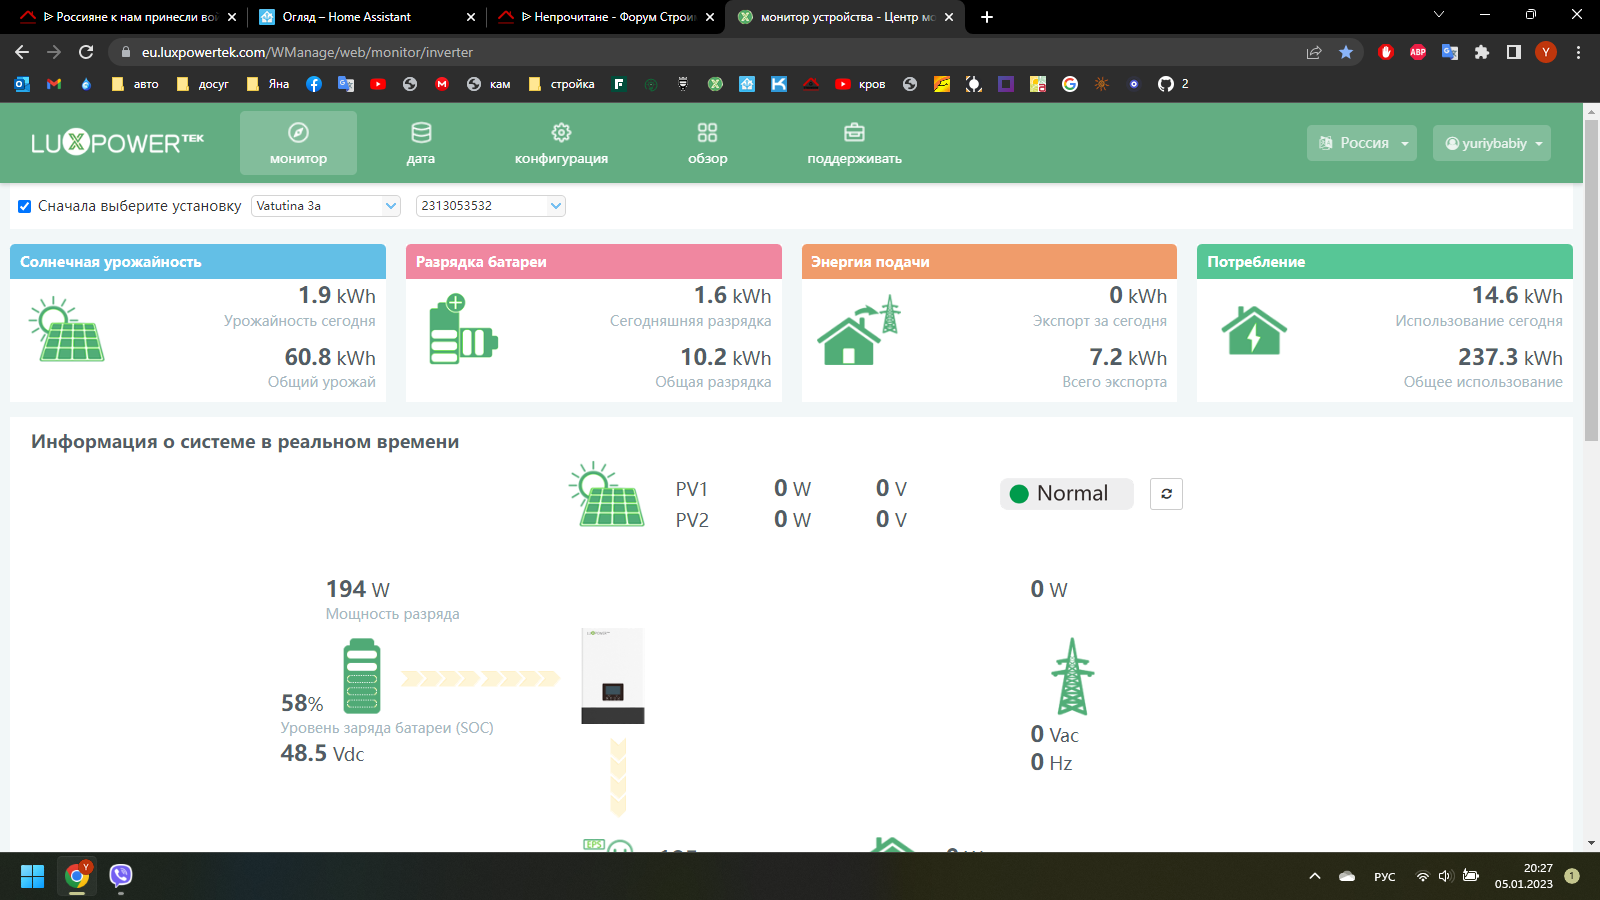The height and width of the screenshot is (900, 1600).
Task: Open the Outlook bookmark icon
Action: [x=22, y=84]
